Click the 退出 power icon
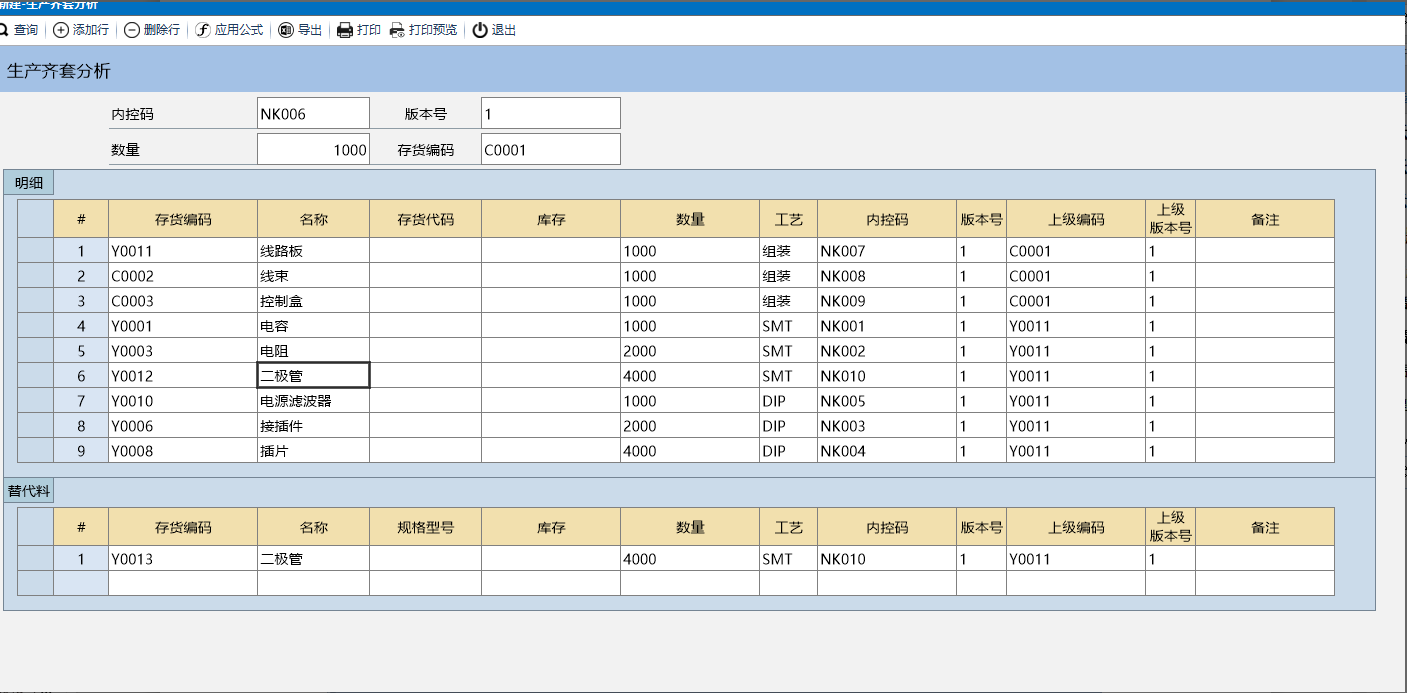The height and width of the screenshot is (693, 1407). pyautogui.click(x=480, y=30)
